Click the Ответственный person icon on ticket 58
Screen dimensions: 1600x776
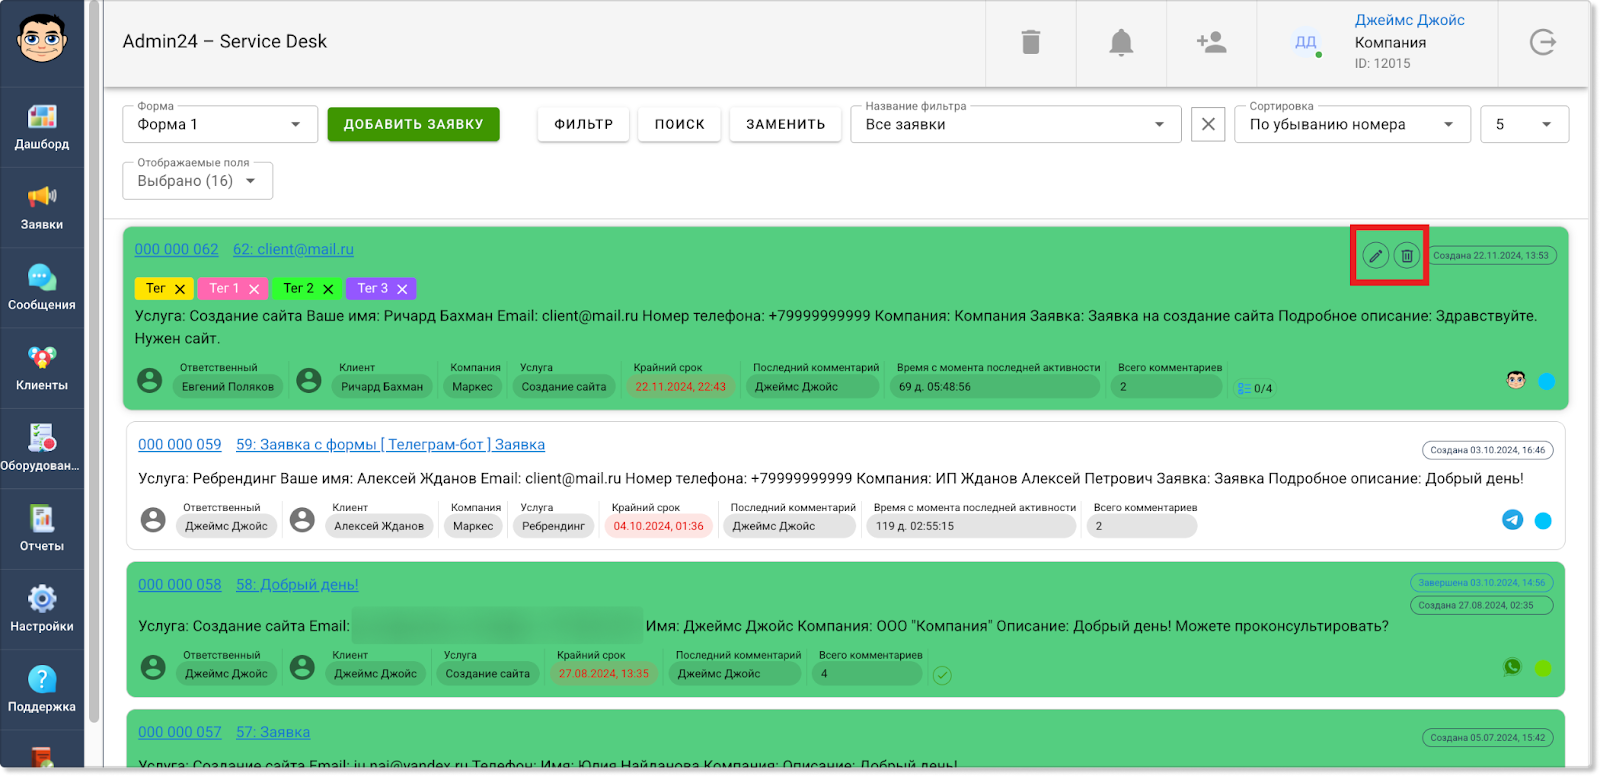[153, 667]
